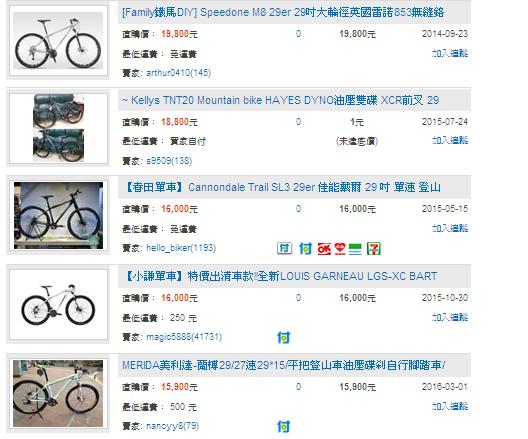Screen dimensions: 528x439
Task: Open the Cannondale Trail SL3 29er listing
Action: (283, 187)
